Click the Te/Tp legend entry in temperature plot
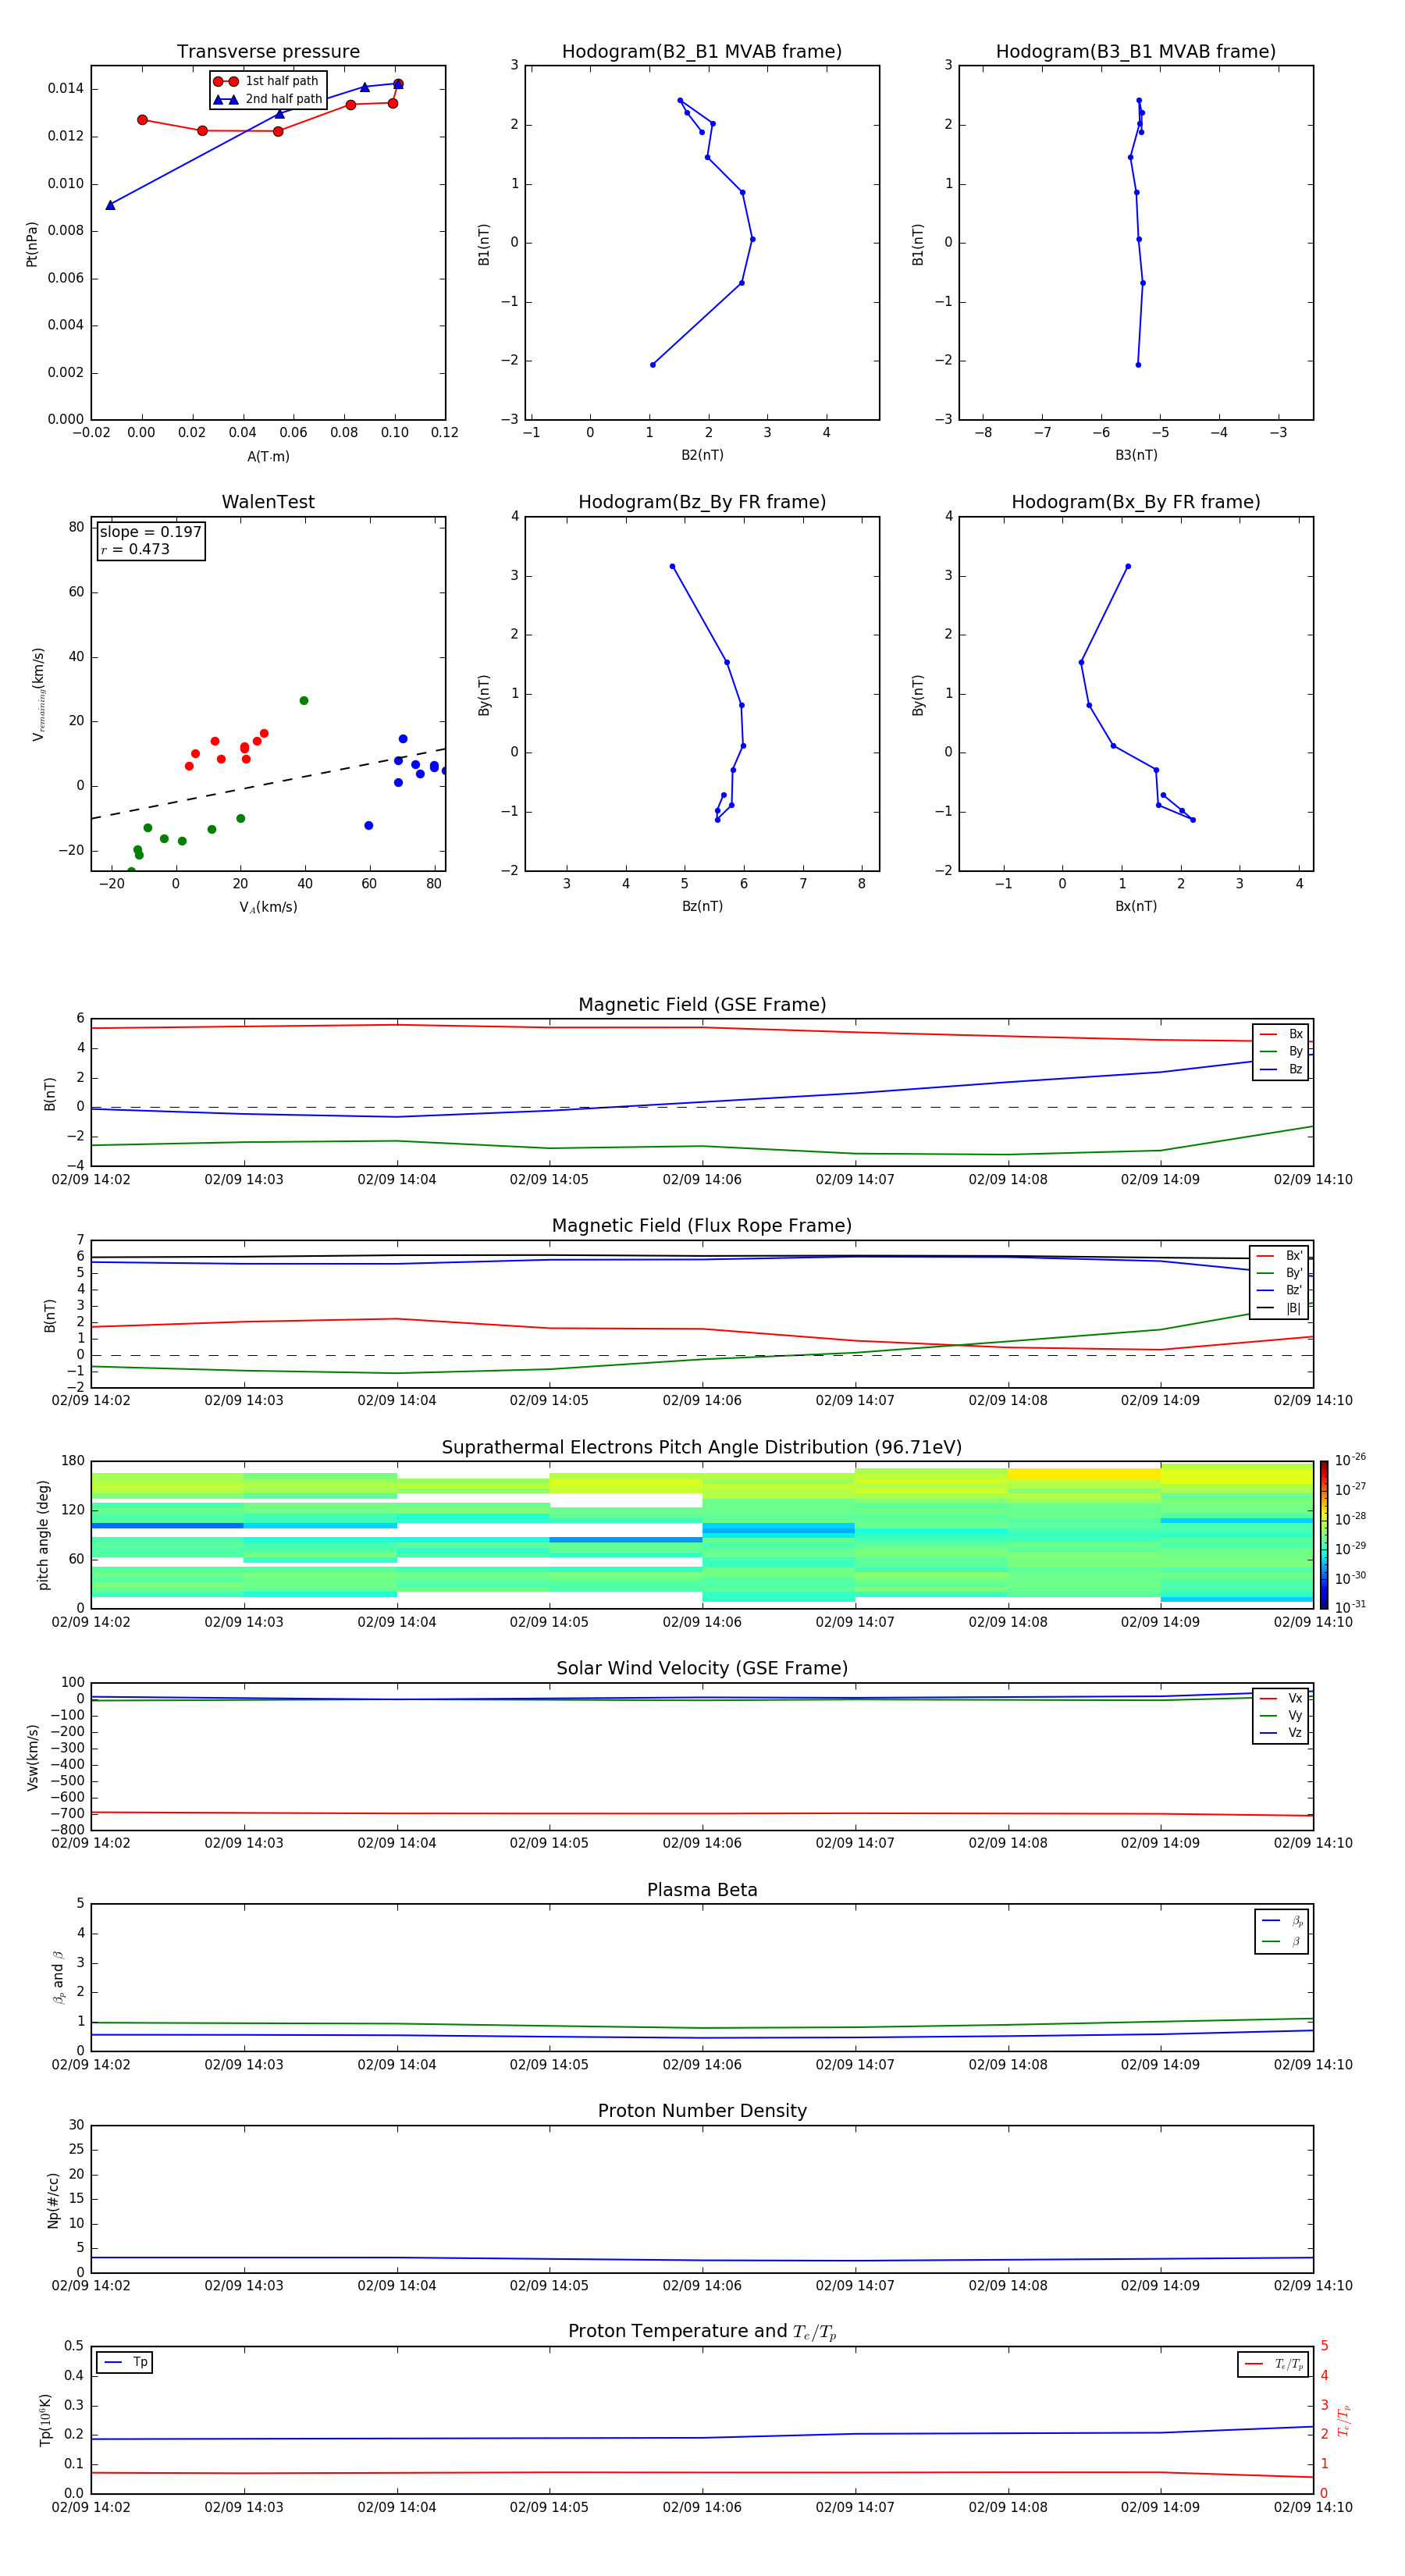The height and width of the screenshot is (2576, 1405). [1274, 2364]
